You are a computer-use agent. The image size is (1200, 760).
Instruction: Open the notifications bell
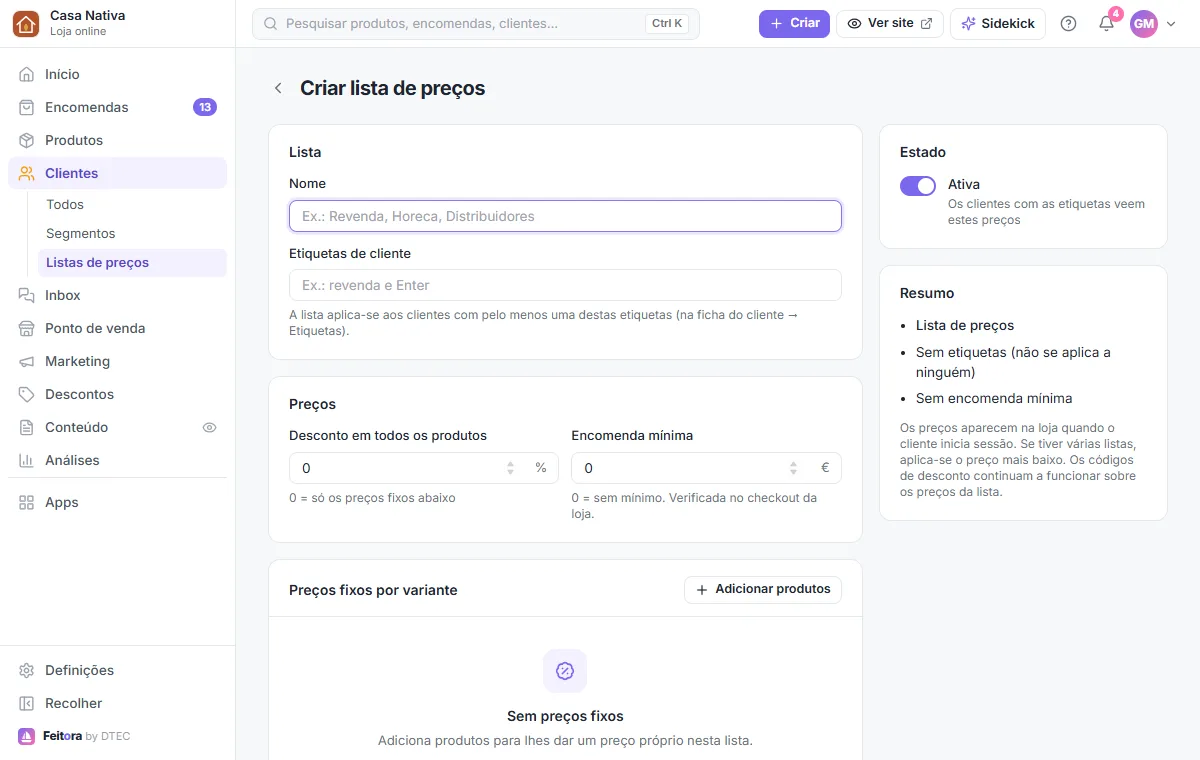pyautogui.click(x=1106, y=23)
